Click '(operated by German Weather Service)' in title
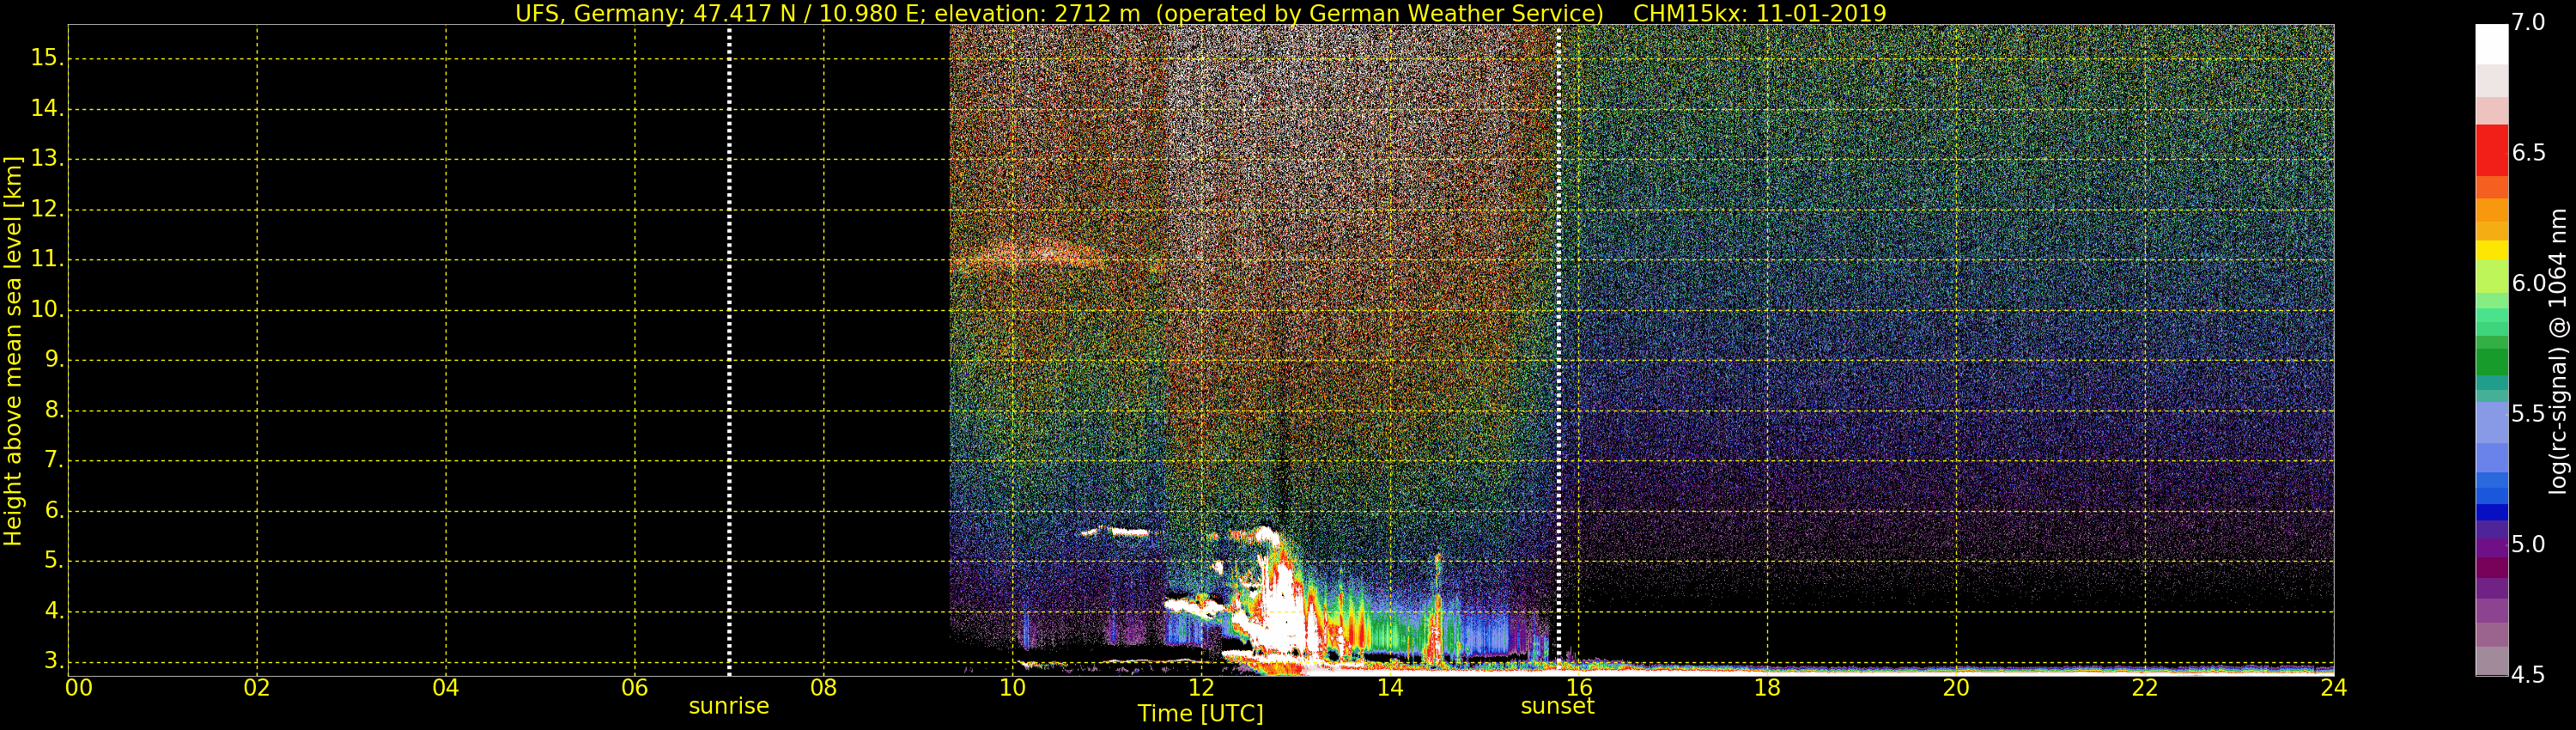The image size is (2576, 730). click(1382, 13)
